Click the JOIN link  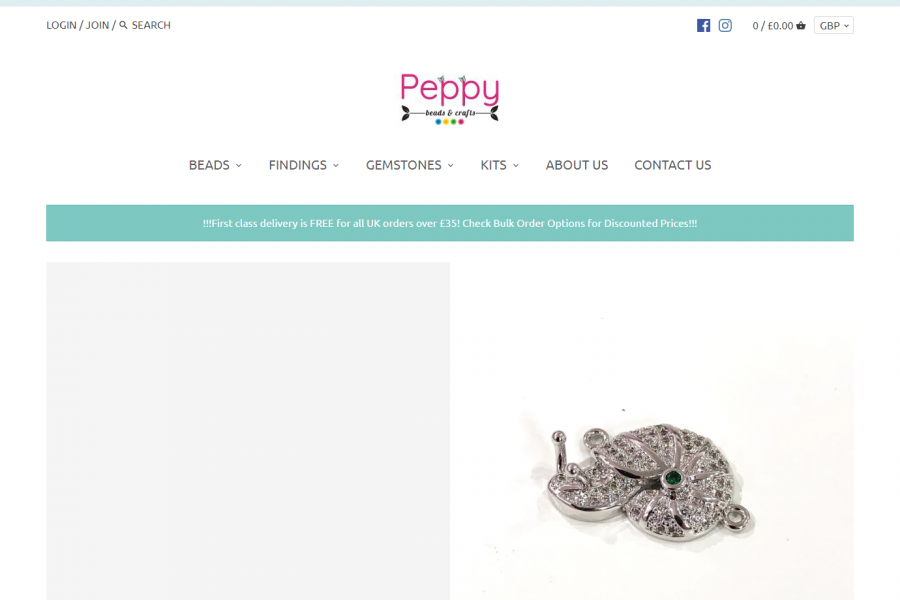coord(98,25)
